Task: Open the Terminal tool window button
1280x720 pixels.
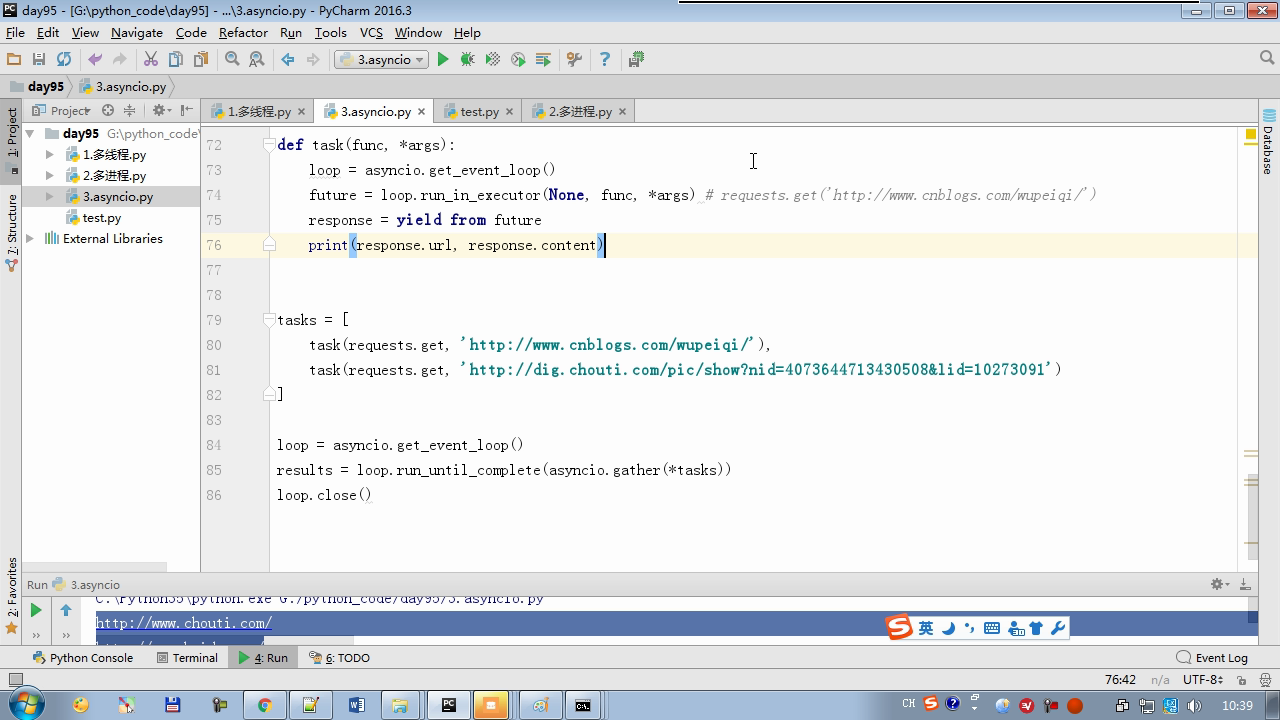Action: tap(187, 658)
